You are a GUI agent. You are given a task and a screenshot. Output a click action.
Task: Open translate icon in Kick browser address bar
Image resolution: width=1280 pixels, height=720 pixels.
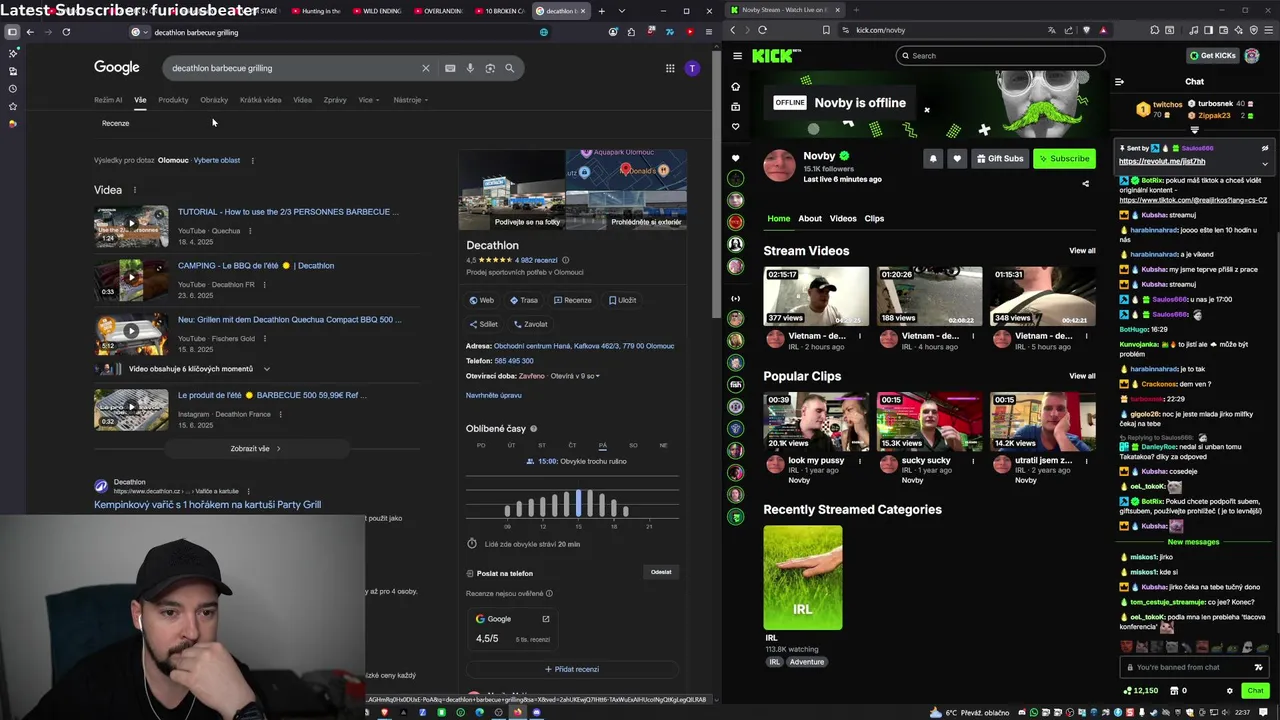(x=1051, y=30)
